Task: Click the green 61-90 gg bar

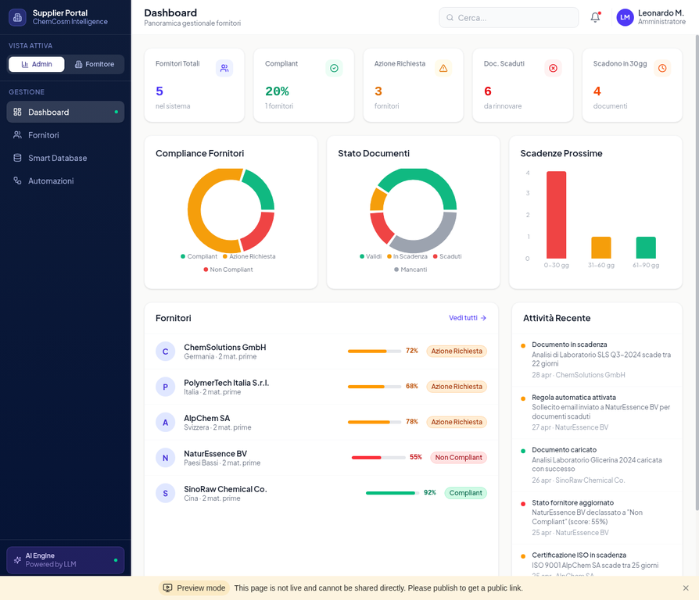Action: [x=646, y=248]
